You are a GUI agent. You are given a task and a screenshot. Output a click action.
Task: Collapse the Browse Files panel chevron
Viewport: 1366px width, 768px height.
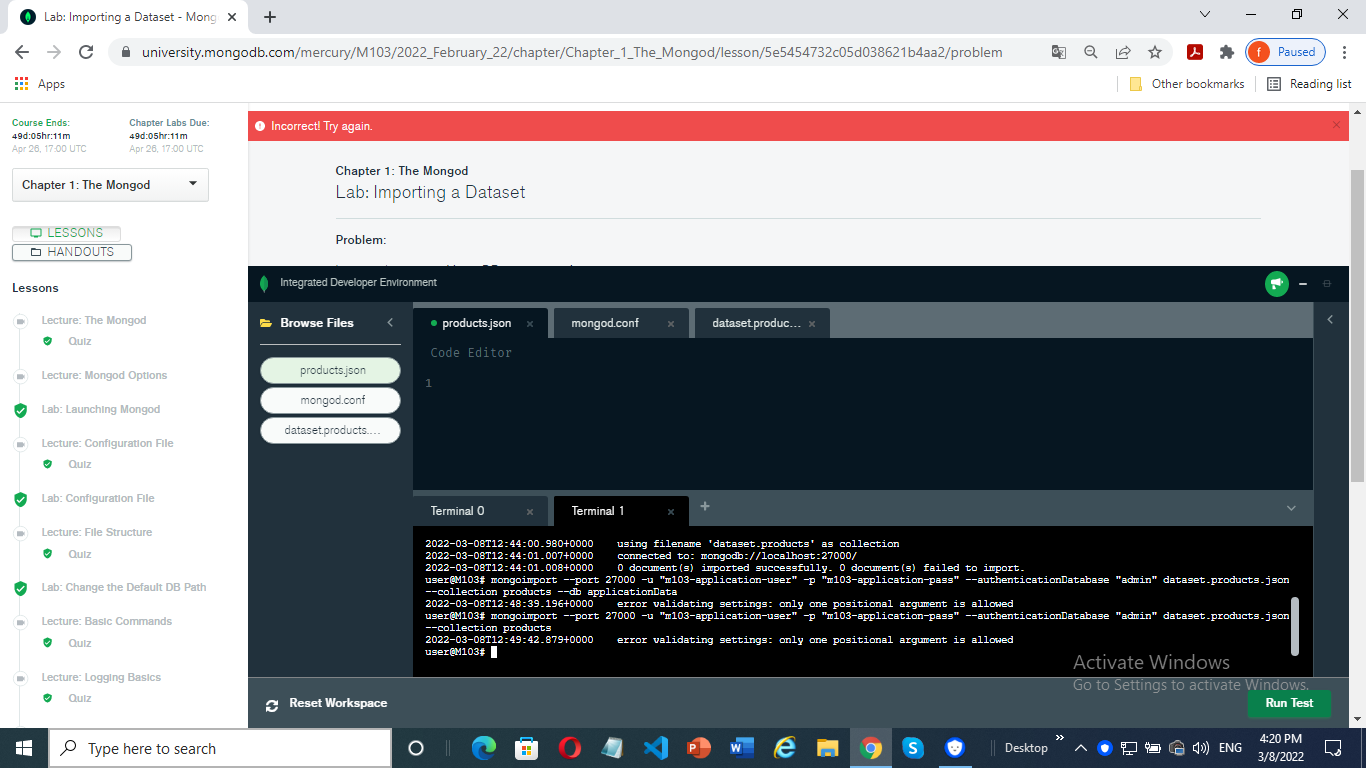(390, 323)
